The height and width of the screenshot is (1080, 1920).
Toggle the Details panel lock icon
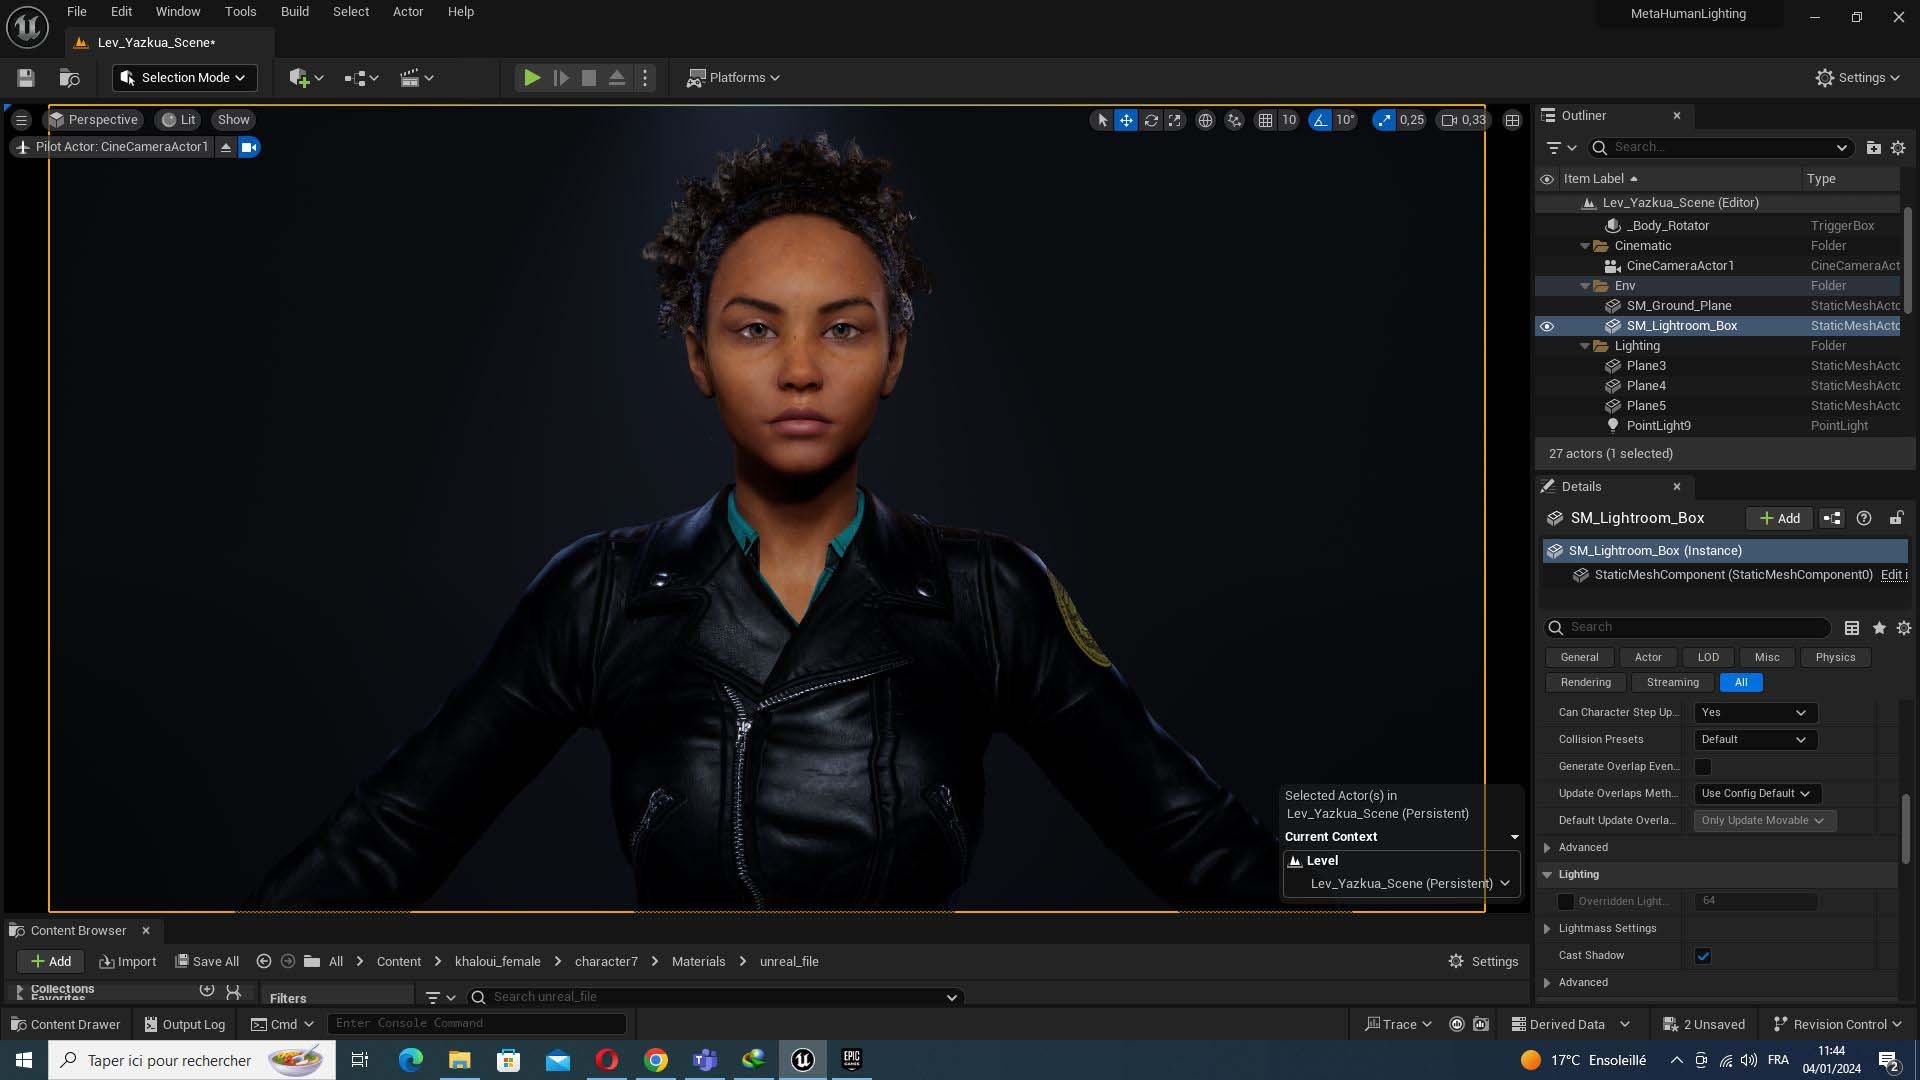1895,518
